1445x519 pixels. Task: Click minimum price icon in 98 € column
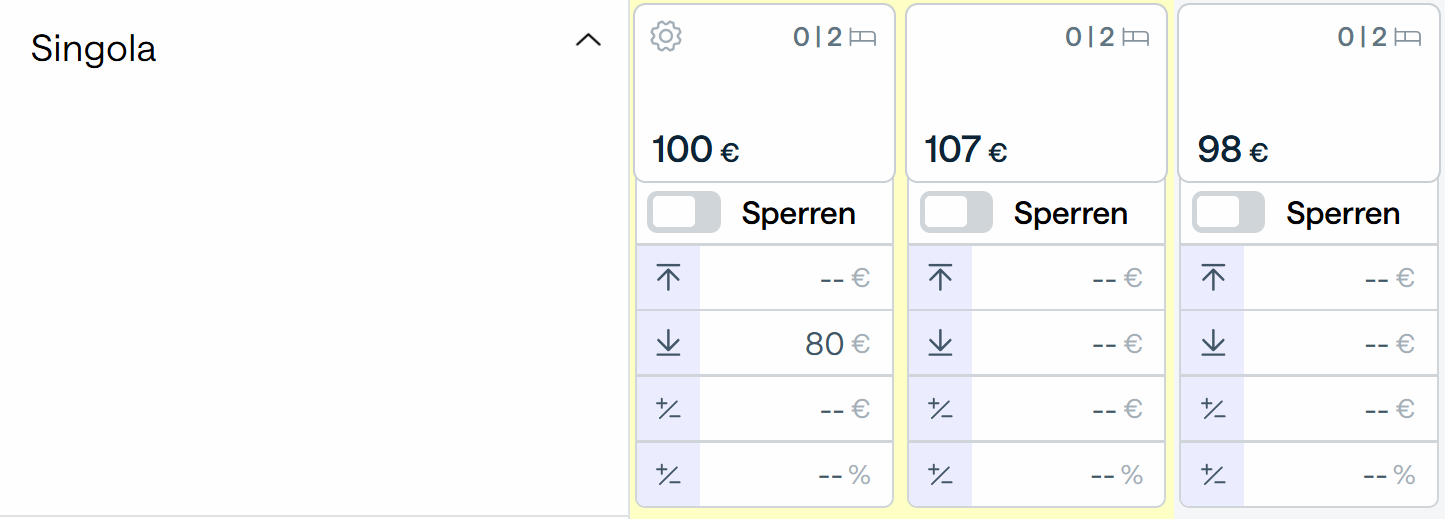pos(1213,343)
